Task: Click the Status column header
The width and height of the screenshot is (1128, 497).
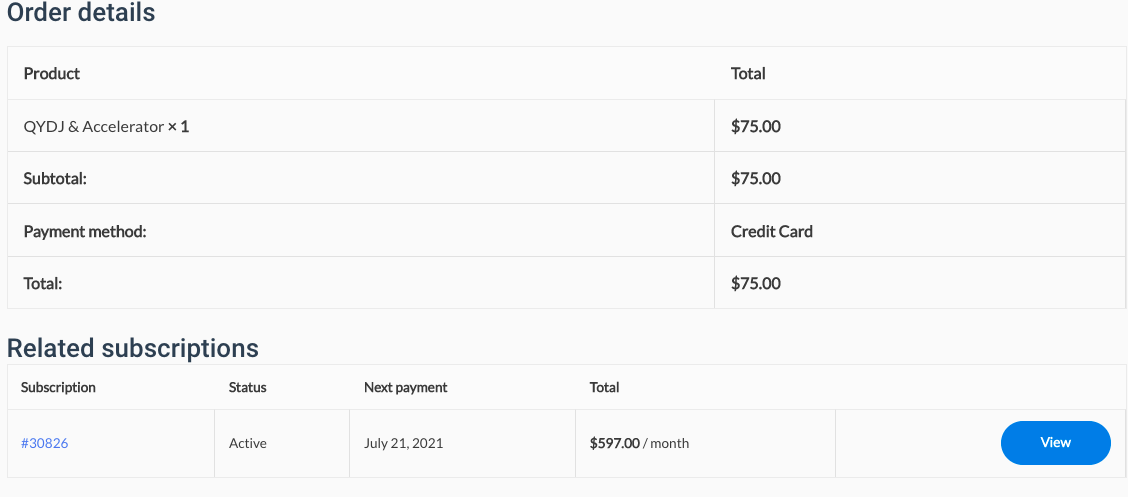Action: coord(247,387)
